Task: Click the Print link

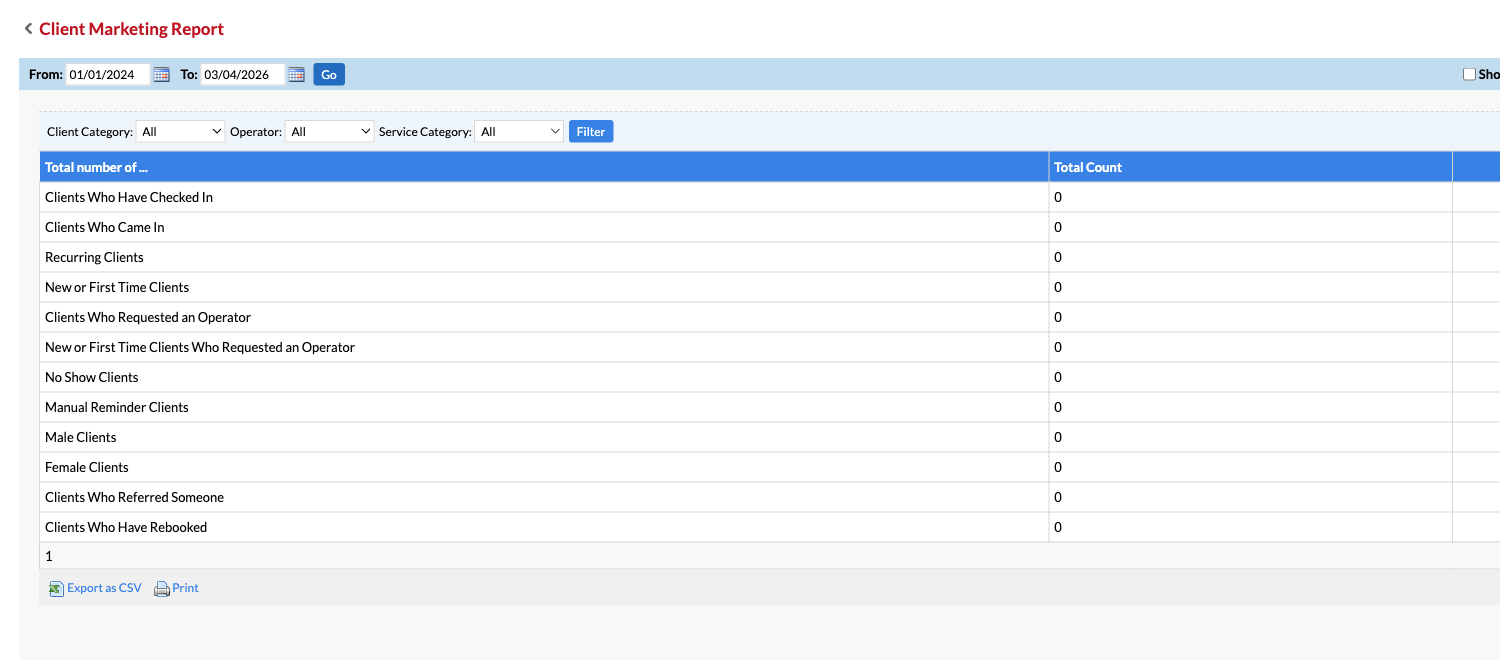Action: click(x=184, y=588)
